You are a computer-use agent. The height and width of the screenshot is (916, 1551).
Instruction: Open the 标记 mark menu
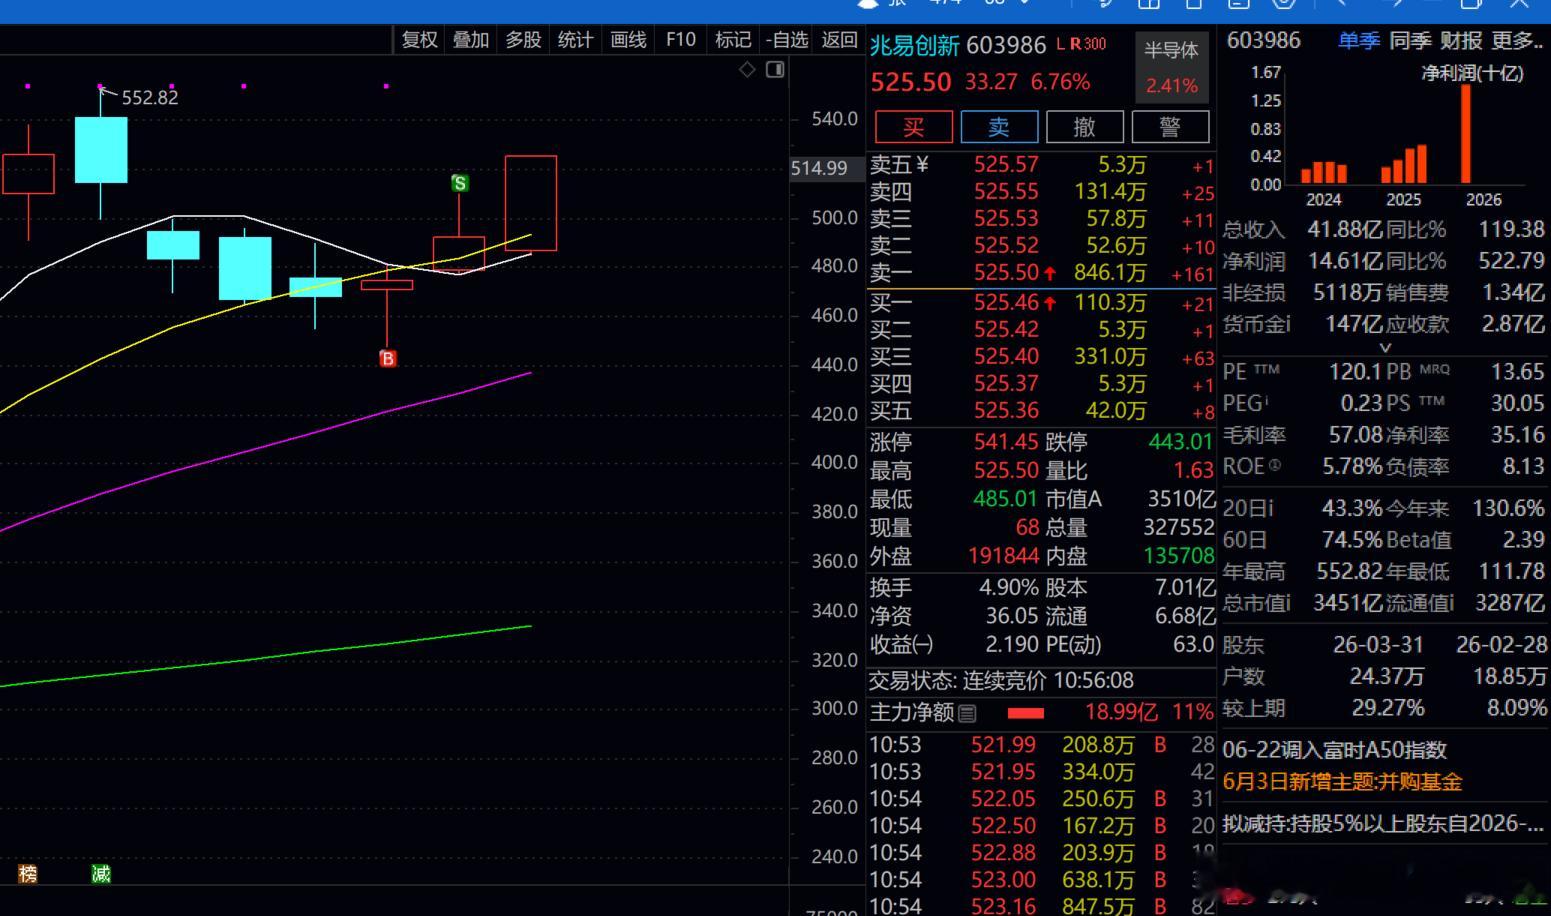click(x=733, y=40)
